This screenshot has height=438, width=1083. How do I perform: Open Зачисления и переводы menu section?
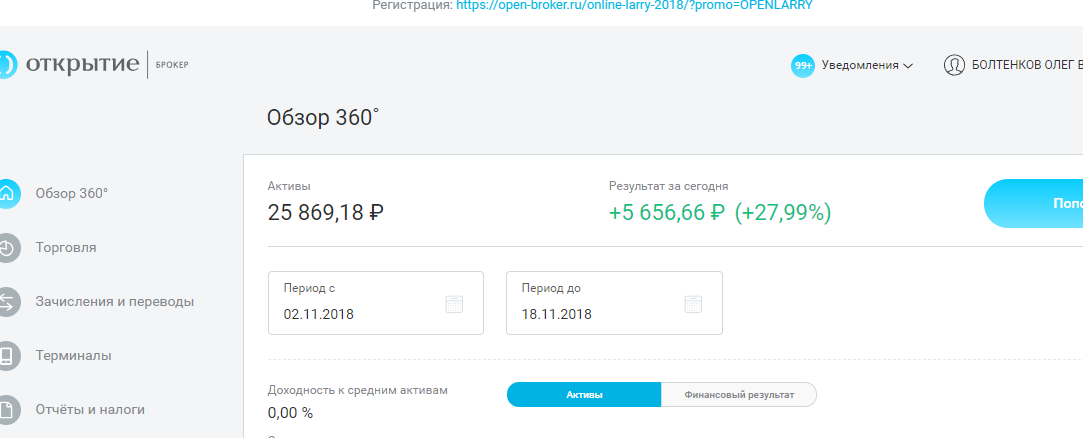pos(114,301)
